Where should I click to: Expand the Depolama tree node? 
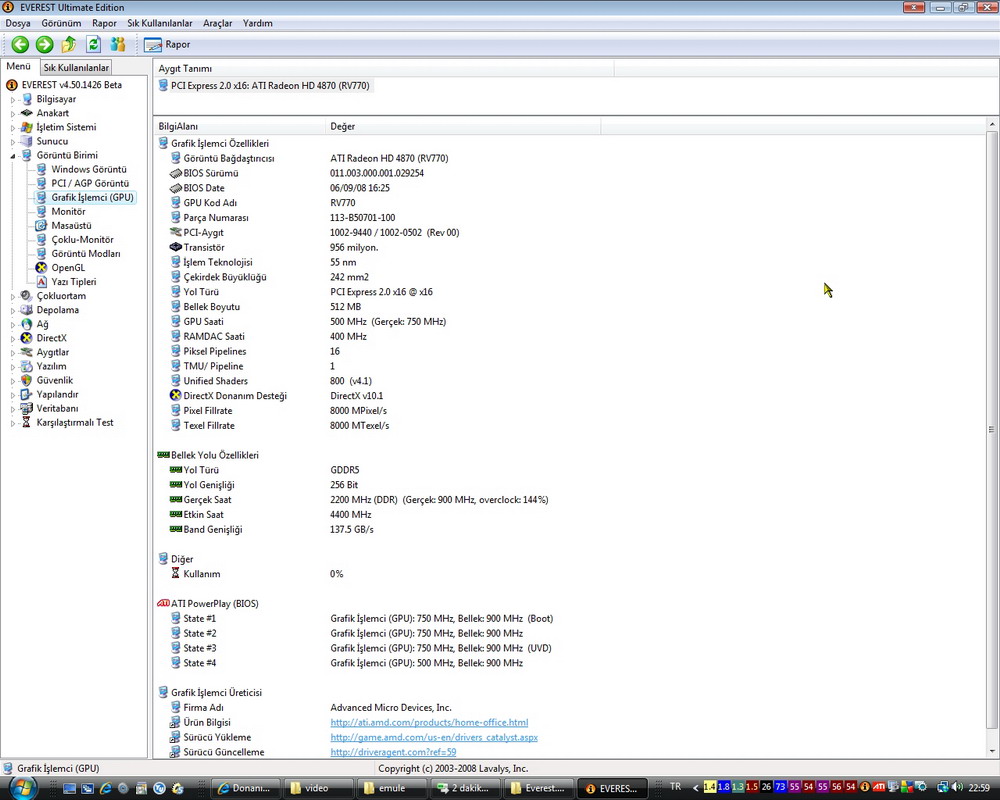click(12, 310)
